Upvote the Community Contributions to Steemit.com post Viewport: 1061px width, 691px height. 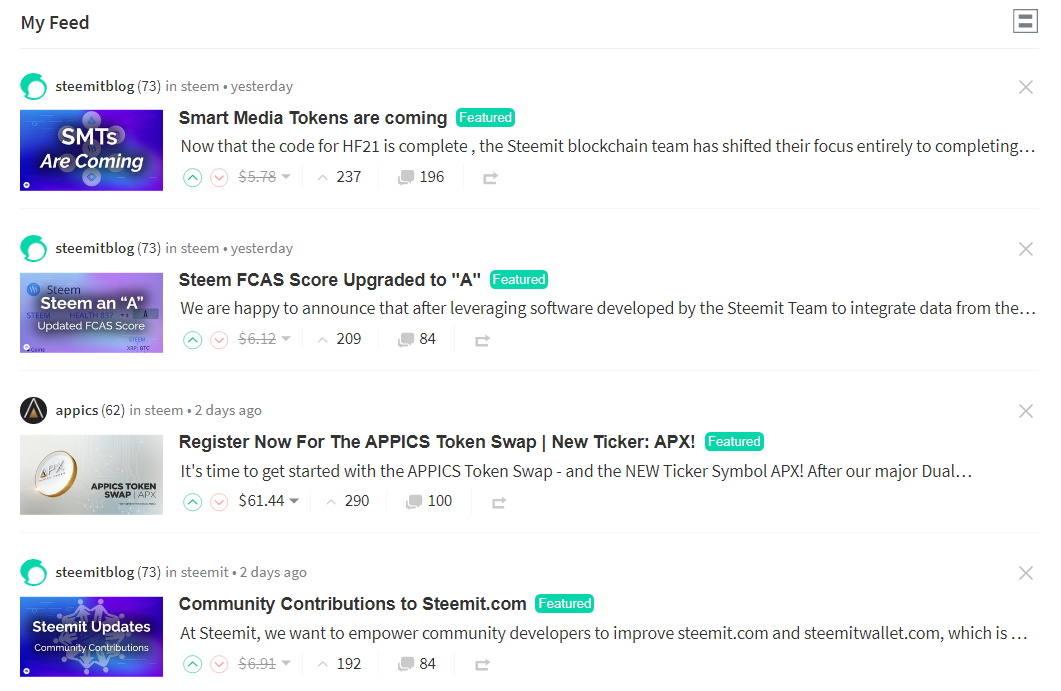pos(193,664)
